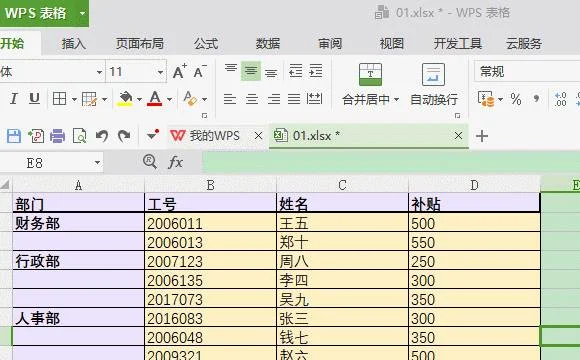Increase font size with A+ icon

coord(179,71)
